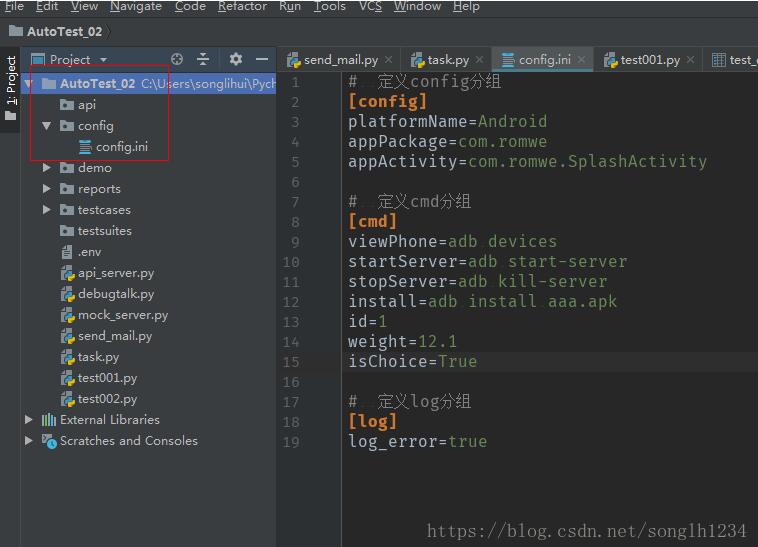Open Project panel settings gear
The image size is (758, 547).
(x=236, y=60)
